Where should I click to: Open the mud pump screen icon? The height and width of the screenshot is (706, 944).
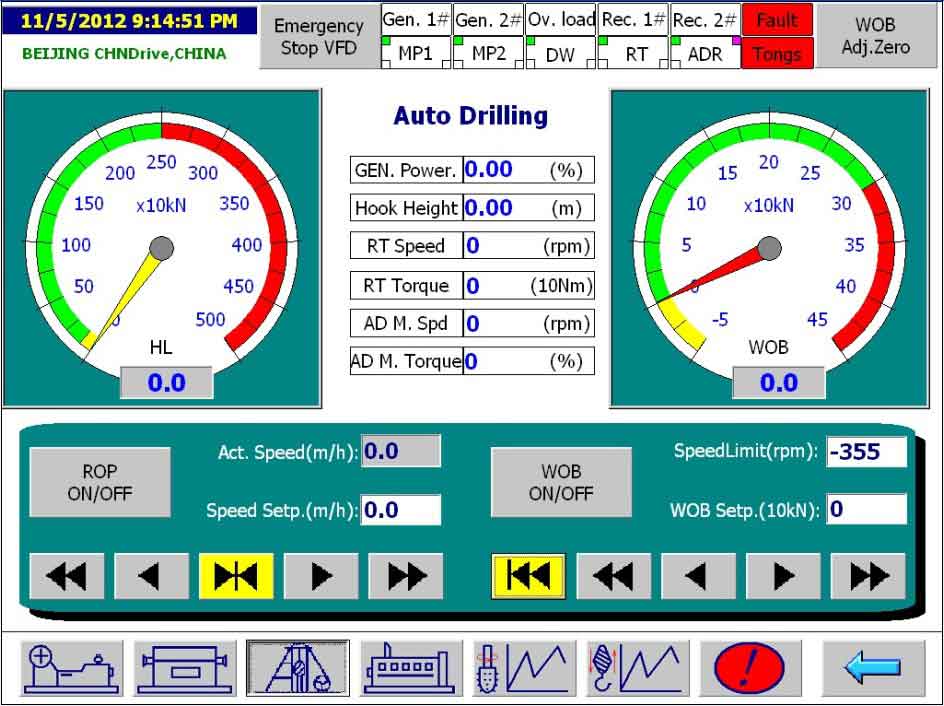[73, 667]
